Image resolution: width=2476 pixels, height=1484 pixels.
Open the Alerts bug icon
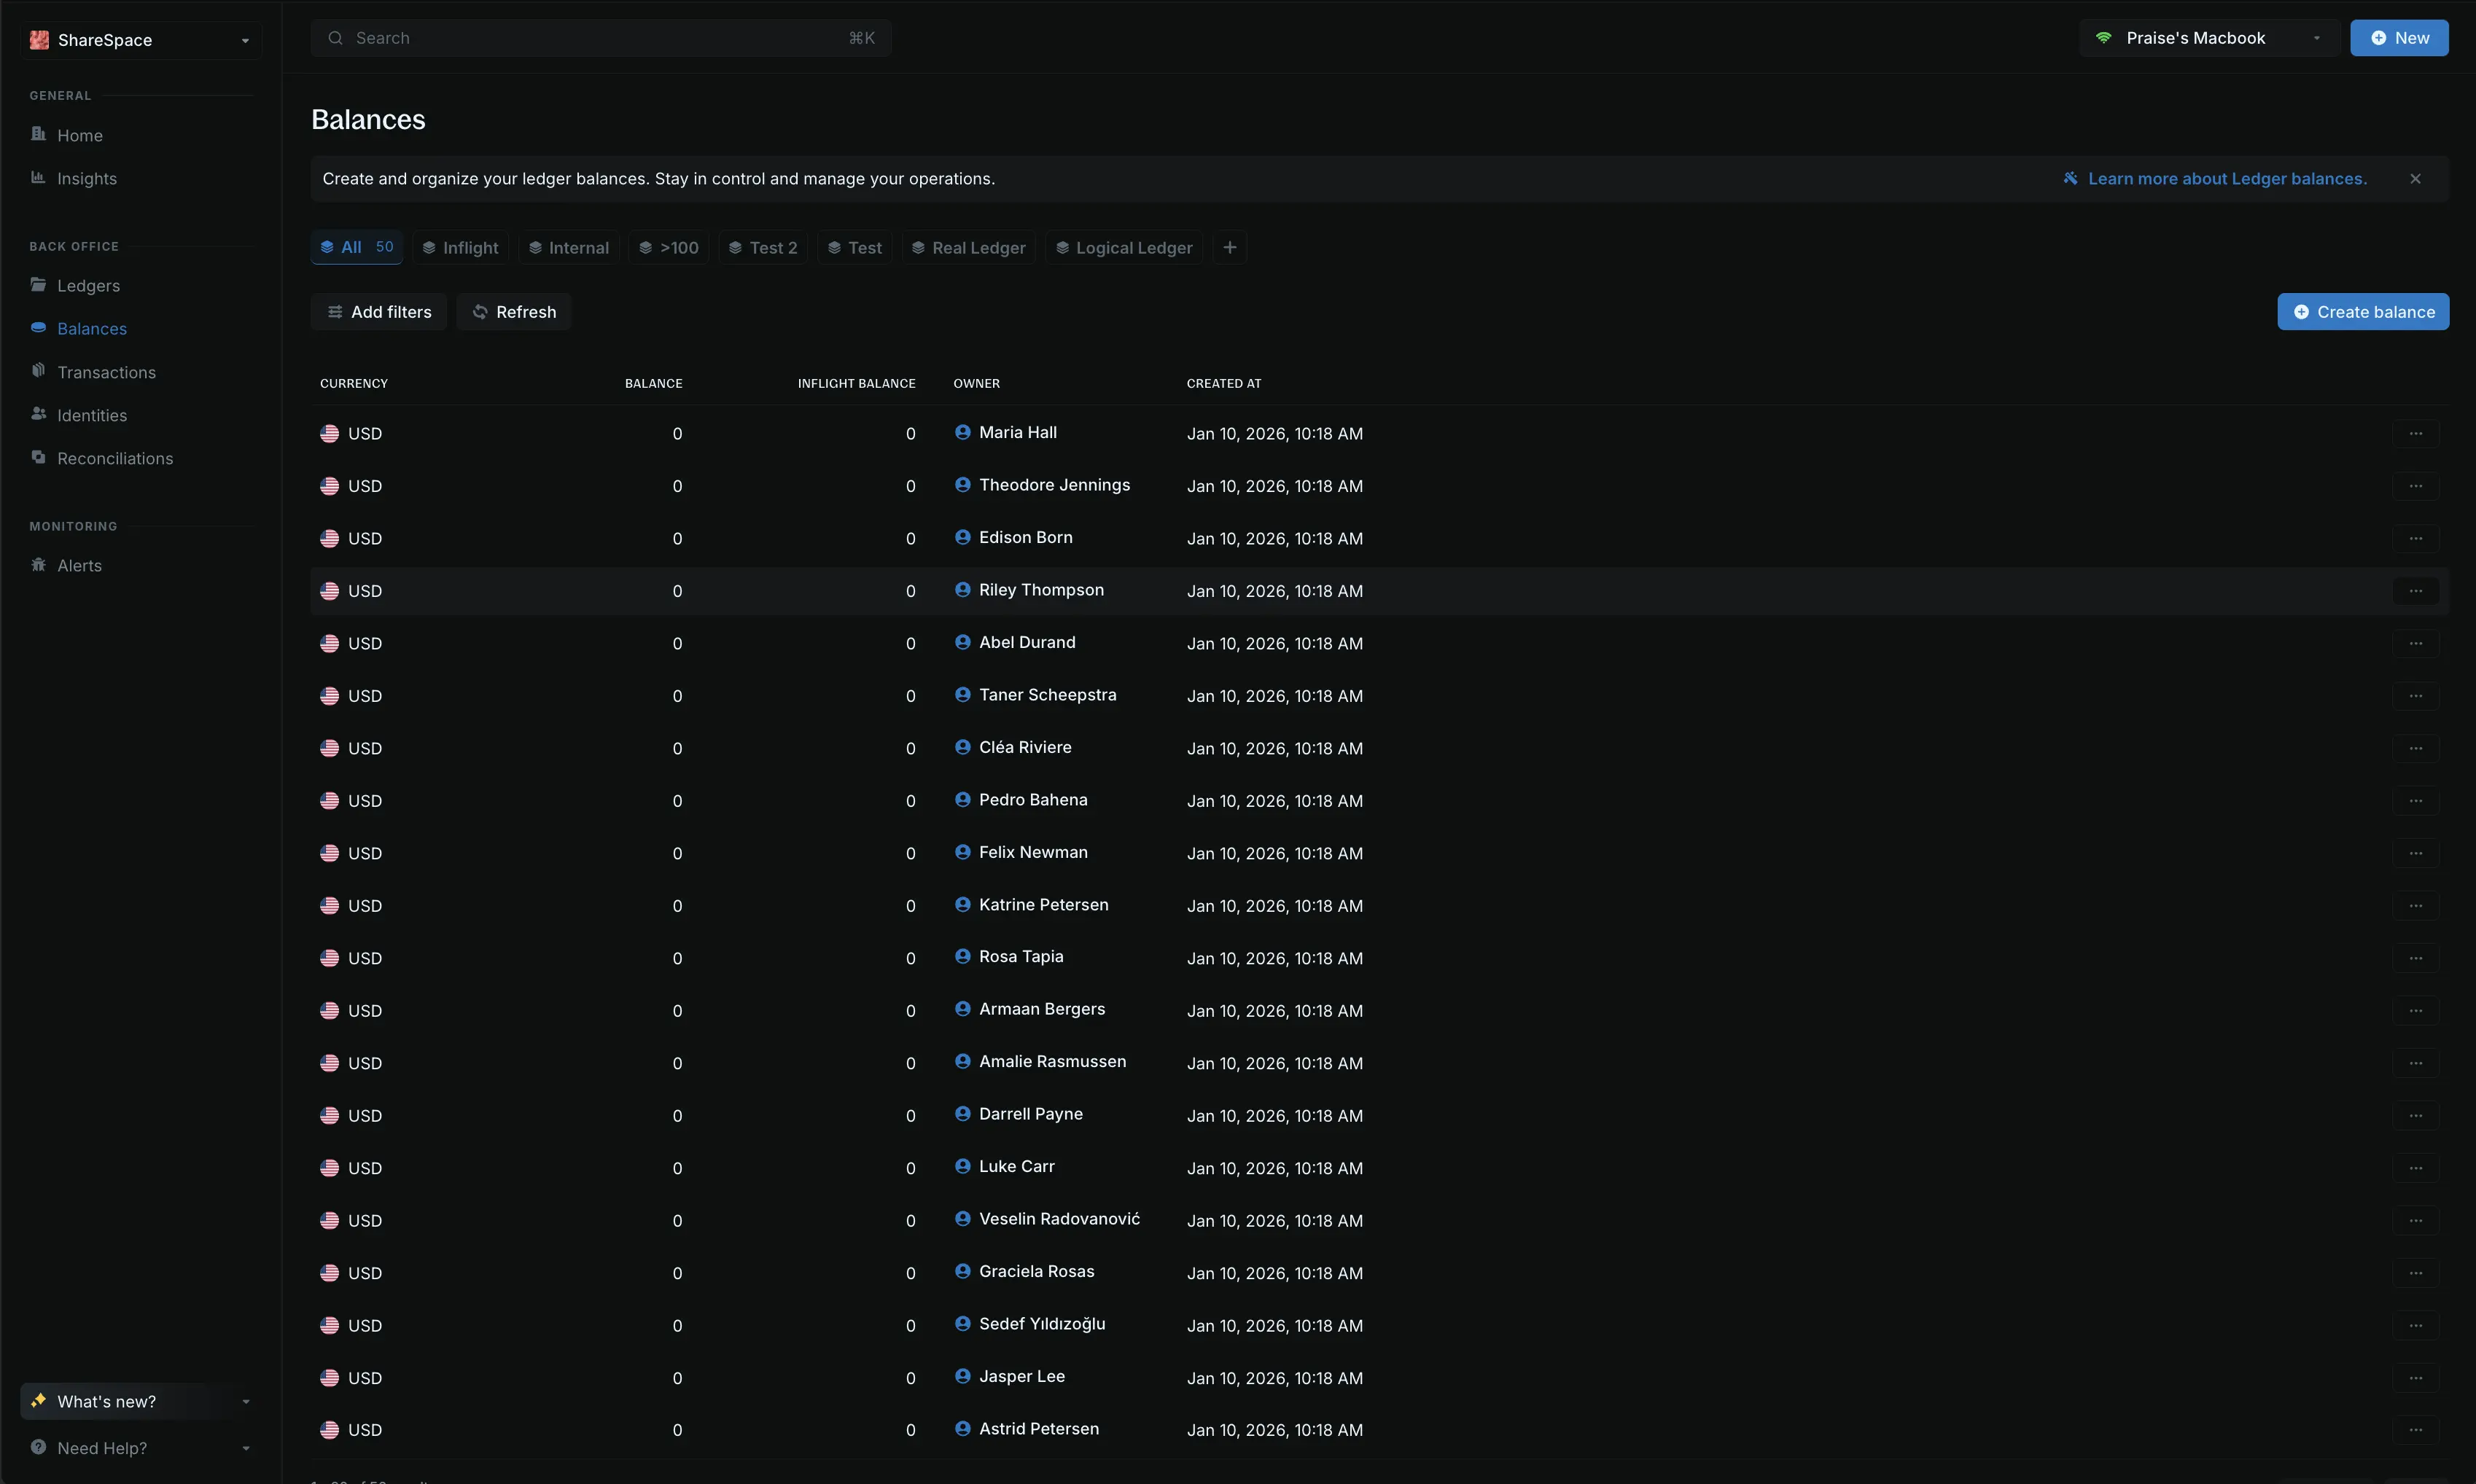[x=38, y=565]
